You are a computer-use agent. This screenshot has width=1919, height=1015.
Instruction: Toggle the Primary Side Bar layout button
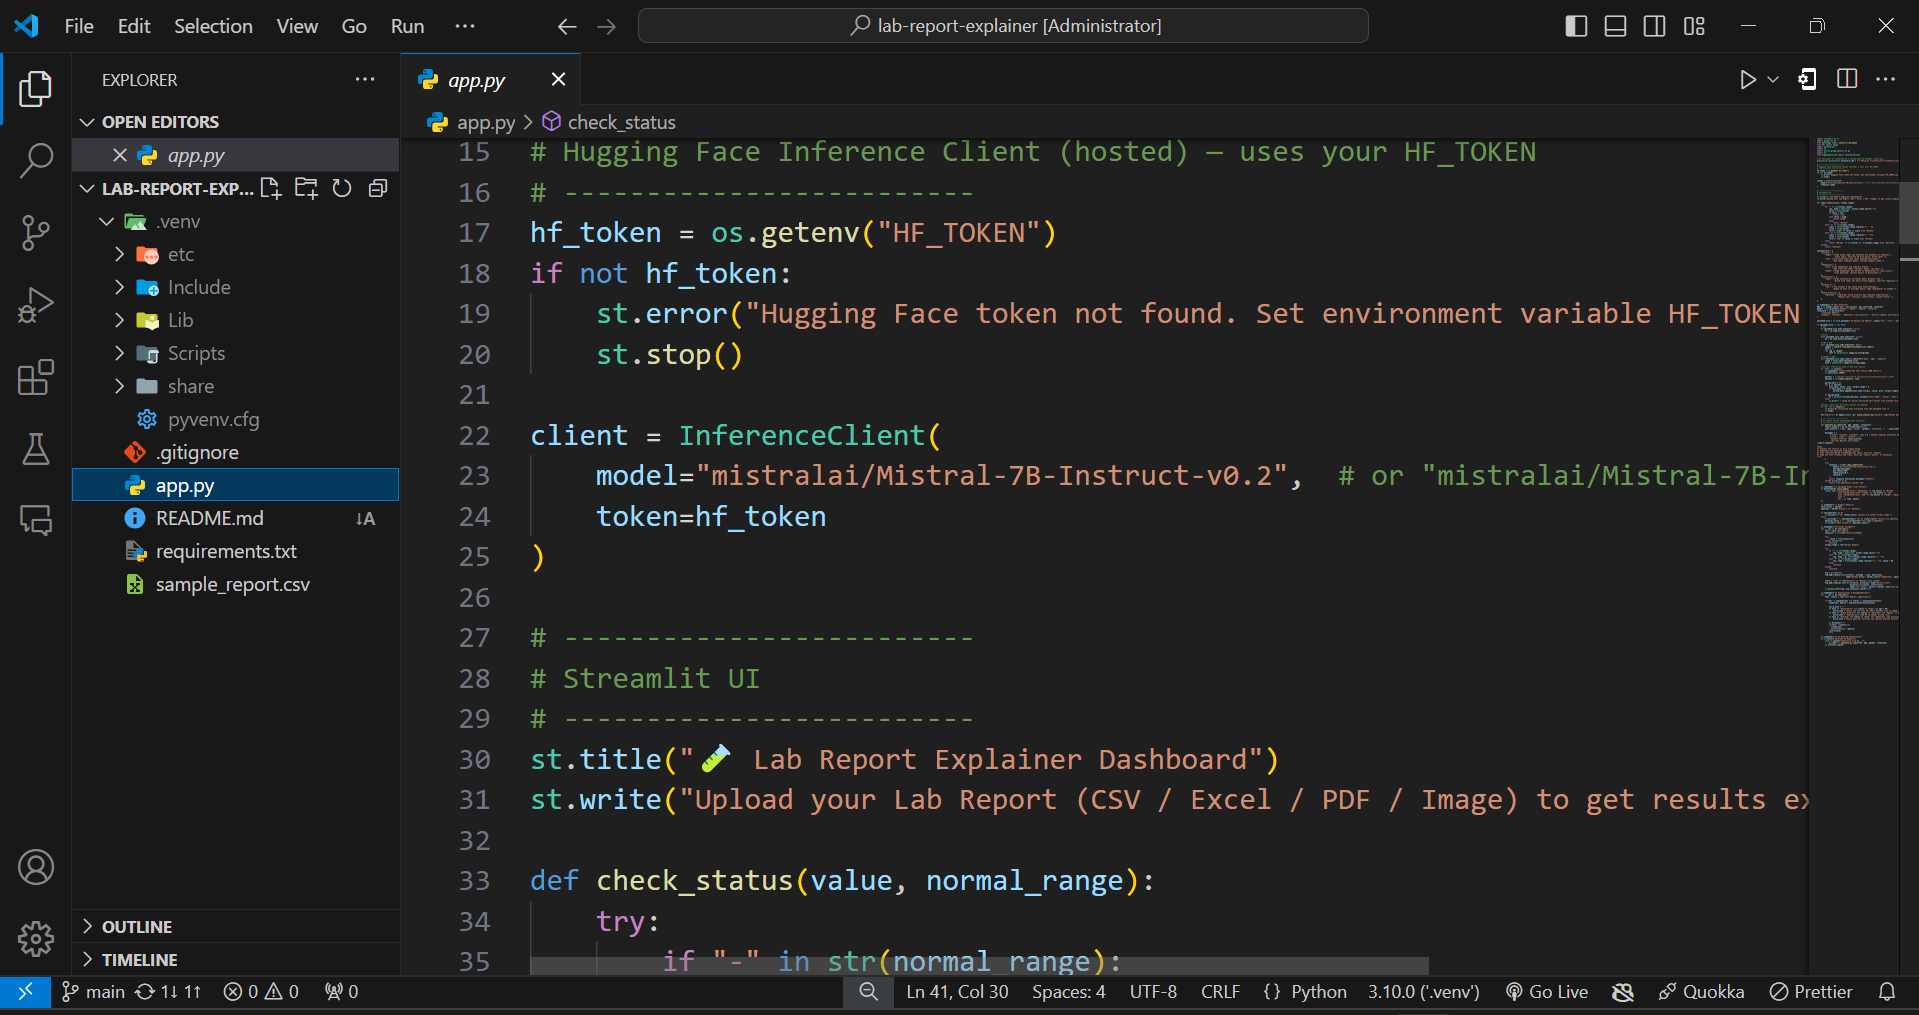pos(1576,26)
